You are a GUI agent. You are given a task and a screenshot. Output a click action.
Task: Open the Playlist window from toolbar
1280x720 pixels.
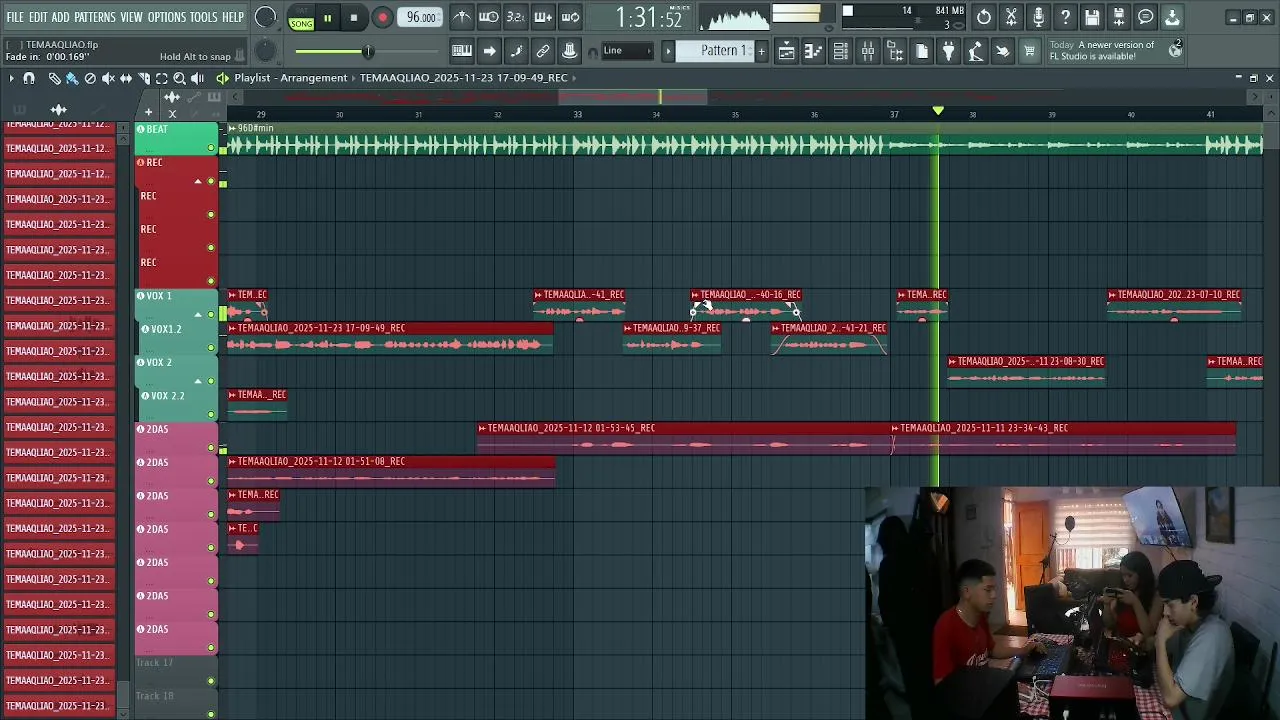coord(787,52)
